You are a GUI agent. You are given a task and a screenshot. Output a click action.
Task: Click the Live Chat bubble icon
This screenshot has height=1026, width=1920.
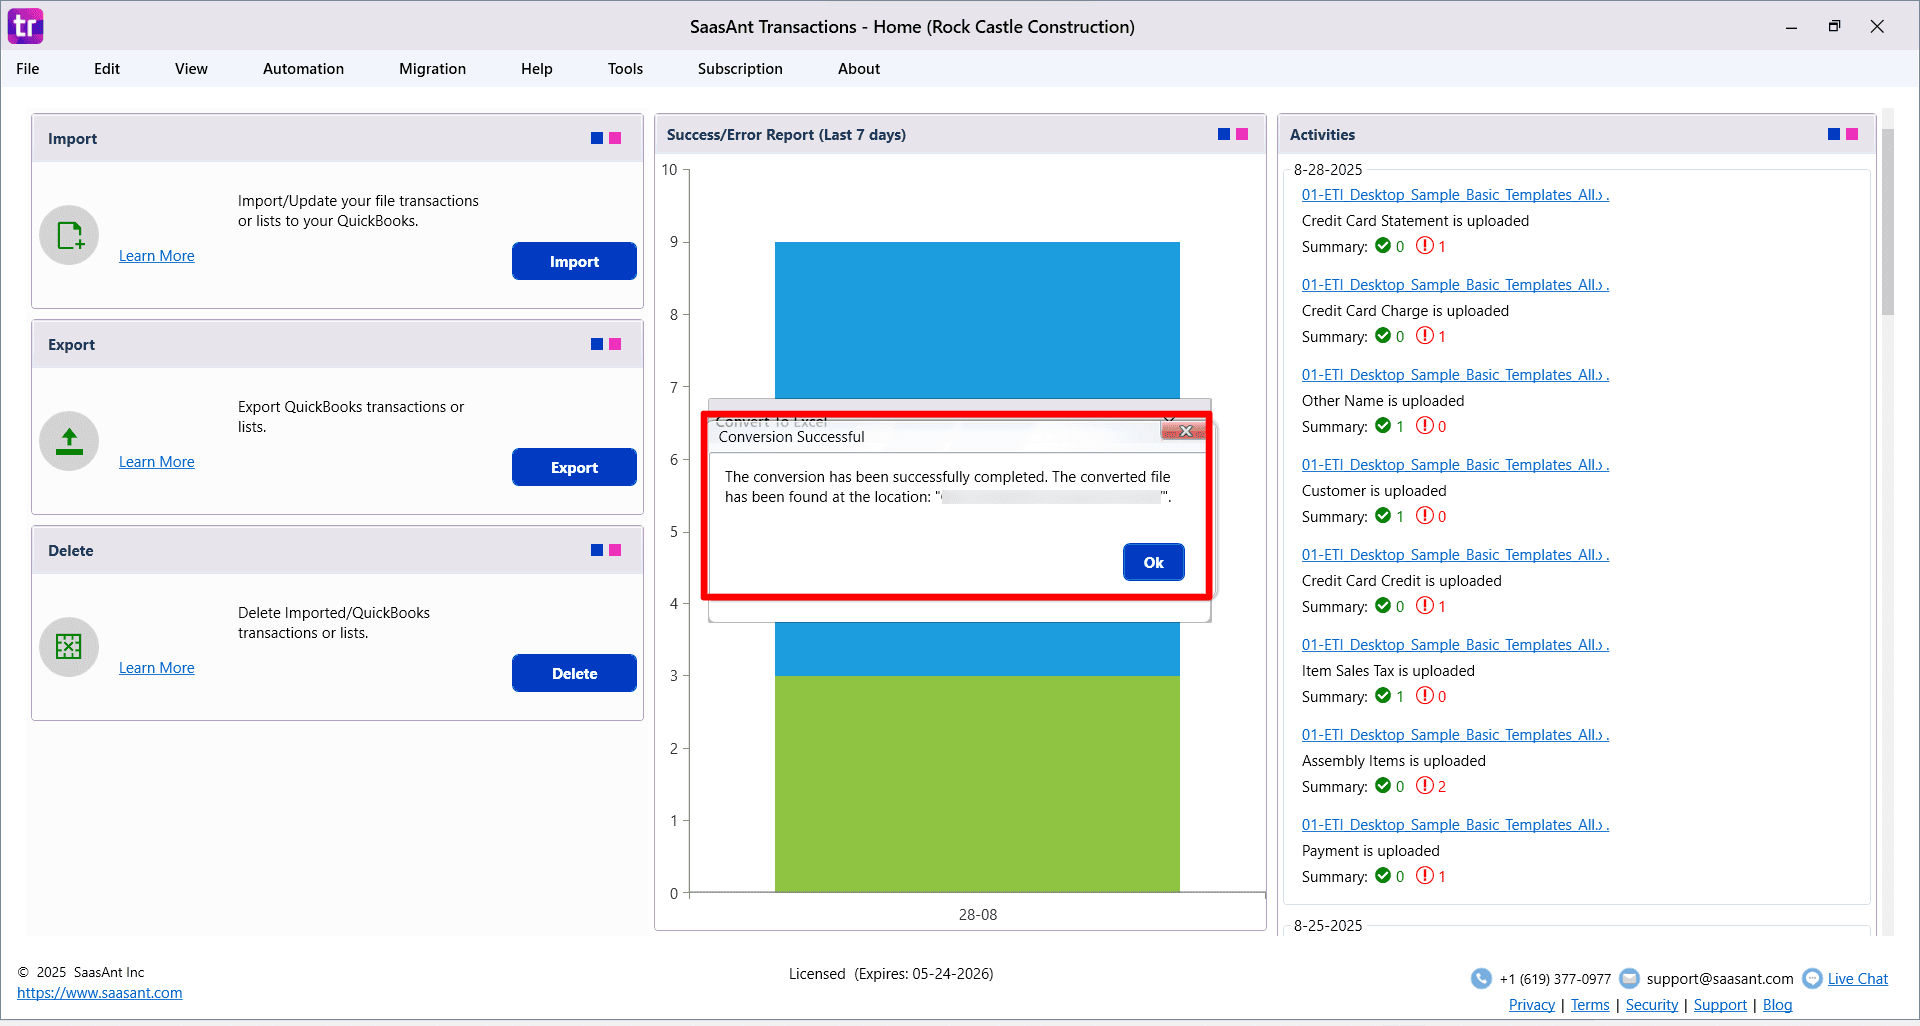pyautogui.click(x=1812, y=979)
